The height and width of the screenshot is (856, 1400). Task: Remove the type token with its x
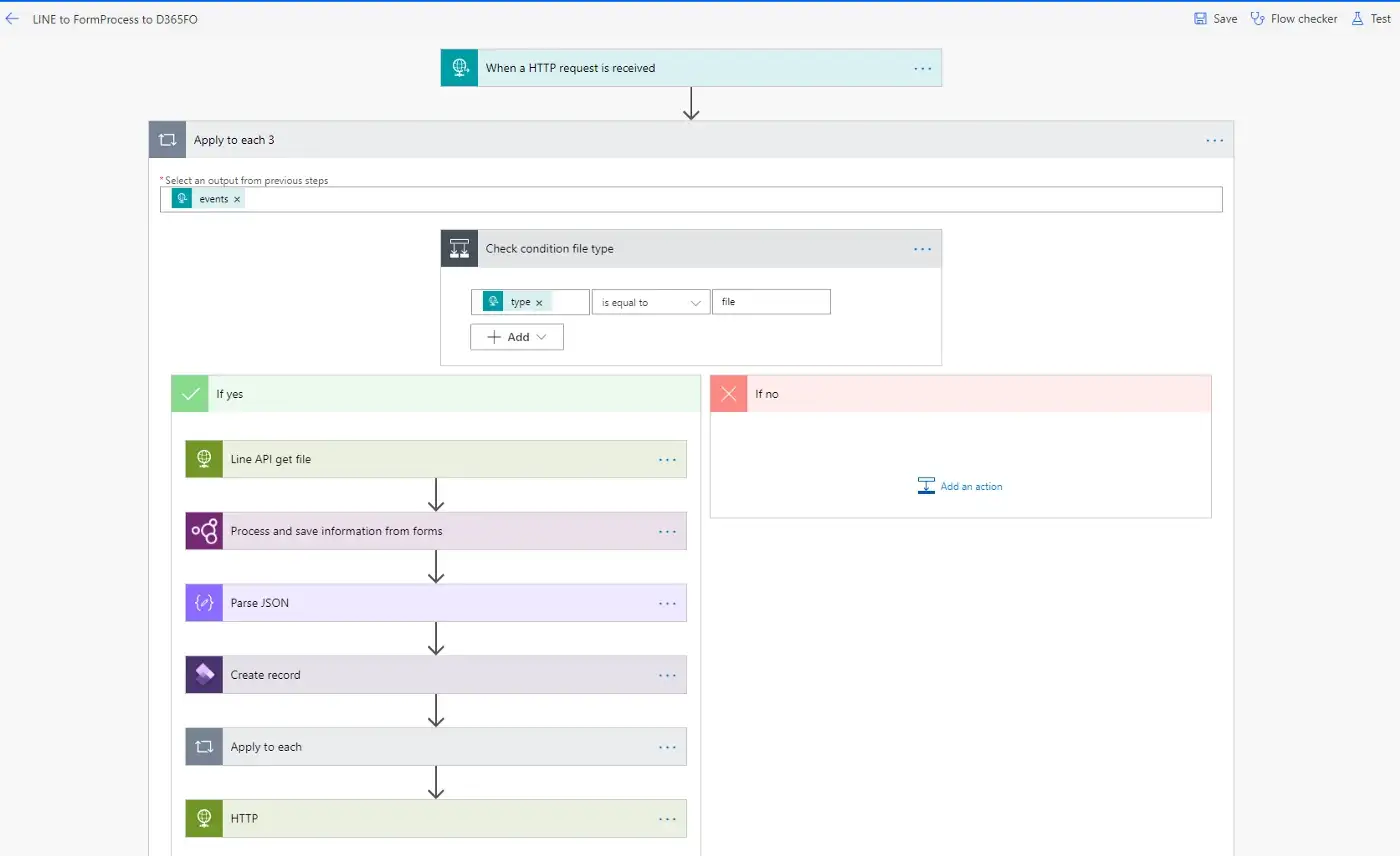[539, 302]
